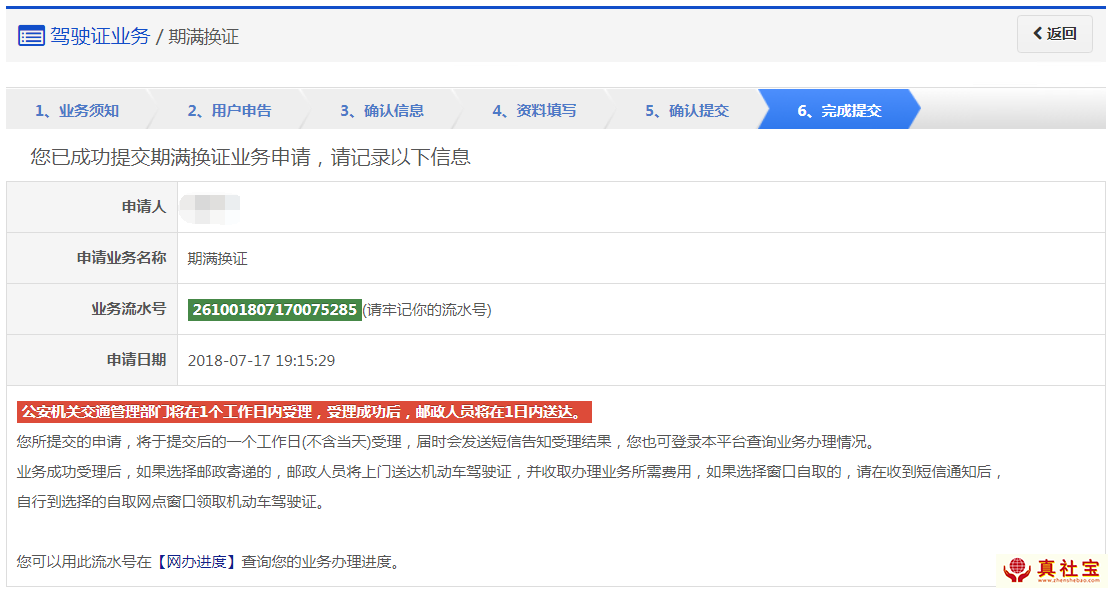1113x593 pixels.
Task: Click the 驾驶证业务 header title
Action: click(x=99, y=37)
